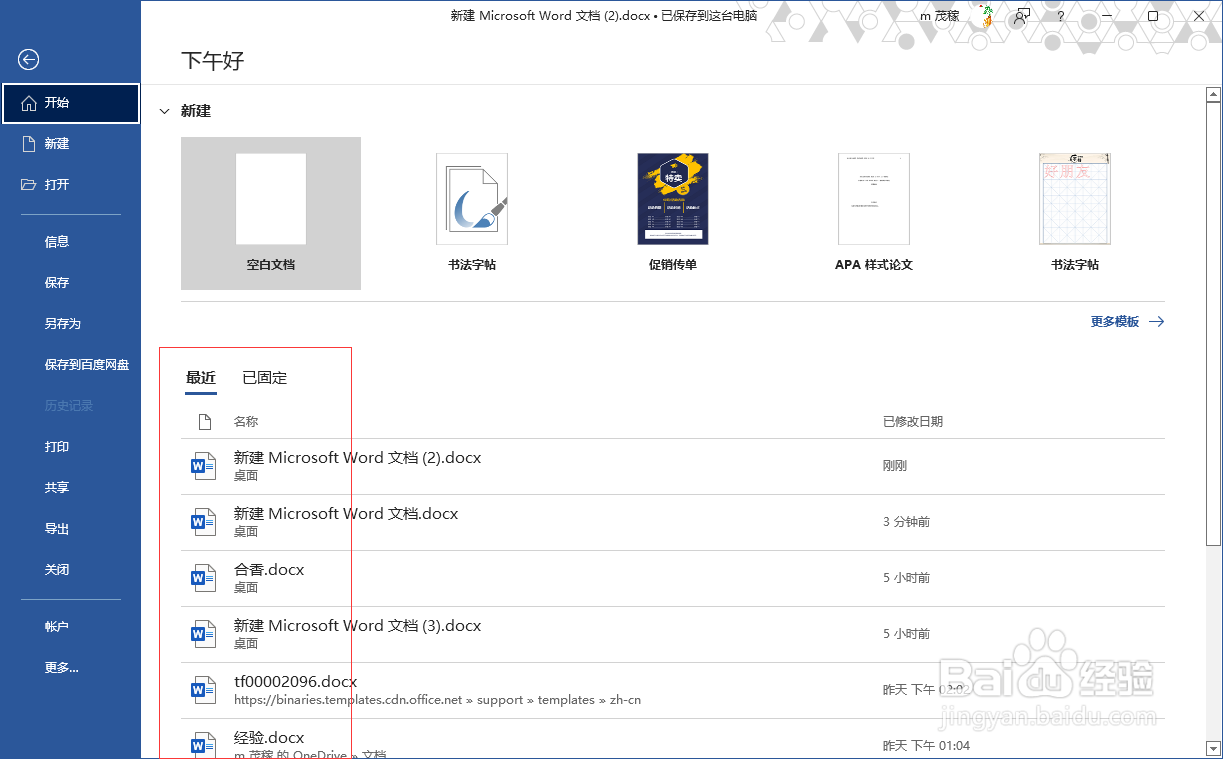Open Word file icon for 新建 Microsoft Word 文档 (2).docx

204,465
